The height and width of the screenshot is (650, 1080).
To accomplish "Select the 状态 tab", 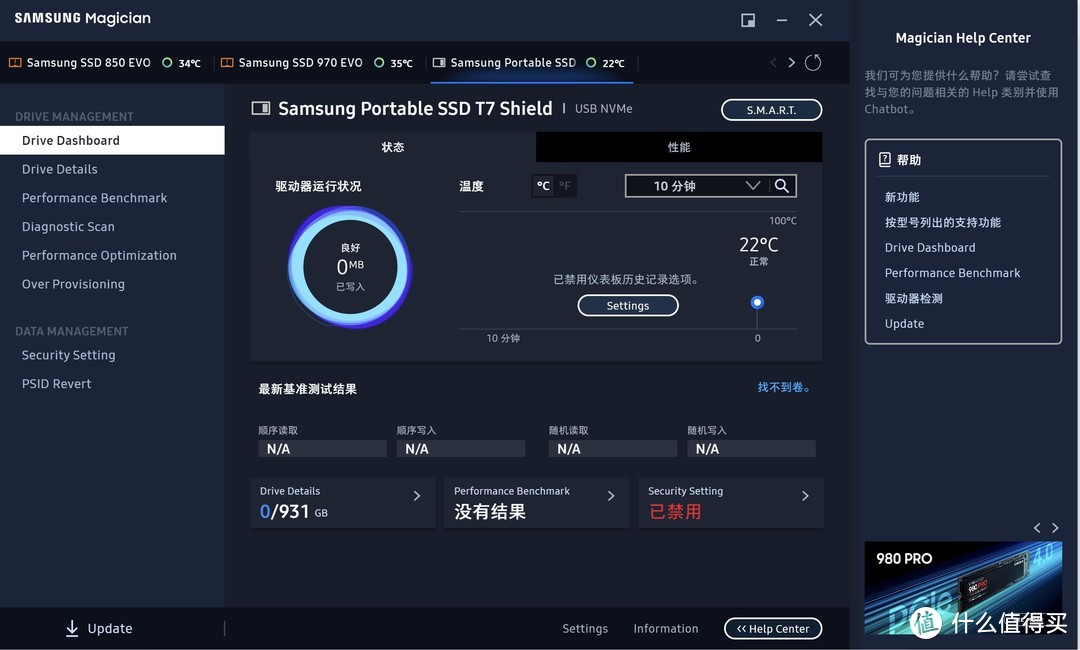I will [x=393, y=147].
